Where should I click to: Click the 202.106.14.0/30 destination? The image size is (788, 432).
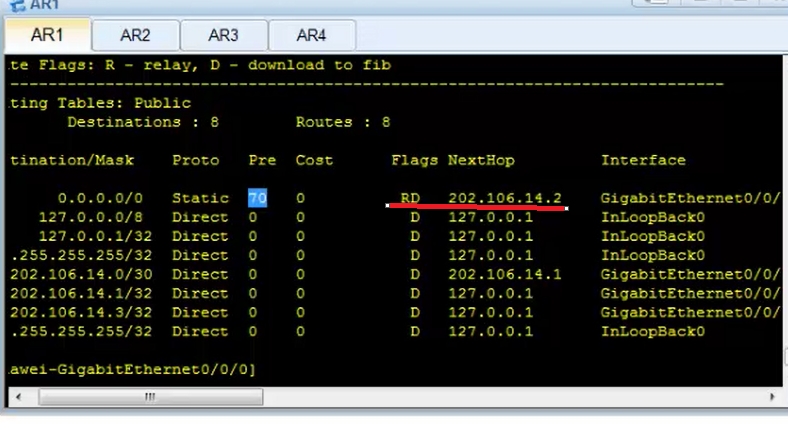click(81, 274)
